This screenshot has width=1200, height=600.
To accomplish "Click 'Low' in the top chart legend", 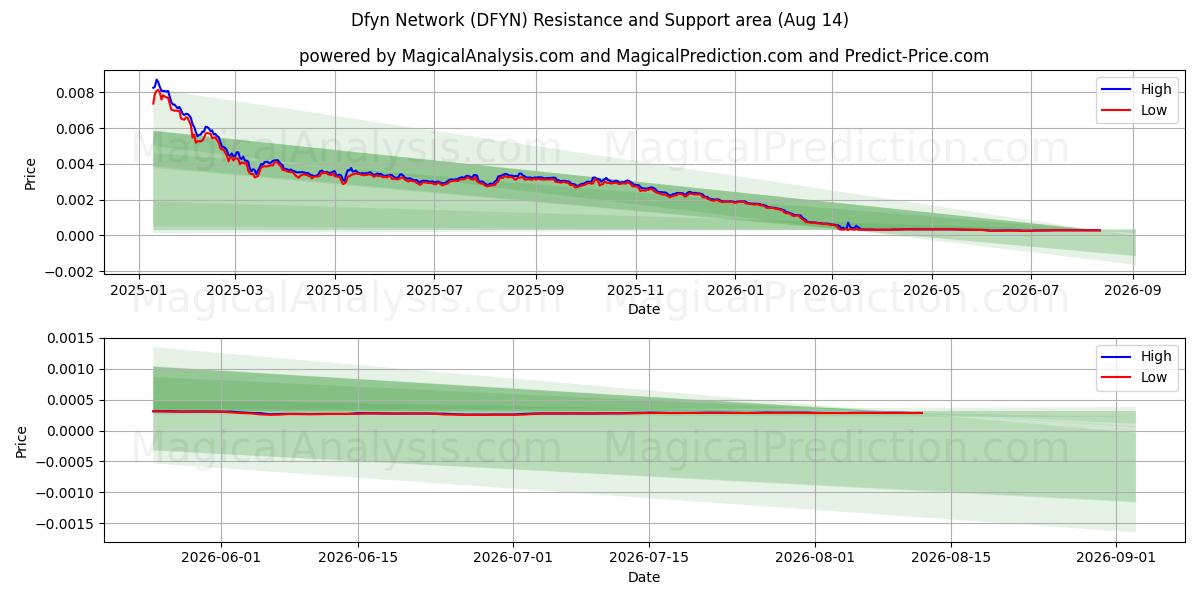I will 1154,110.
